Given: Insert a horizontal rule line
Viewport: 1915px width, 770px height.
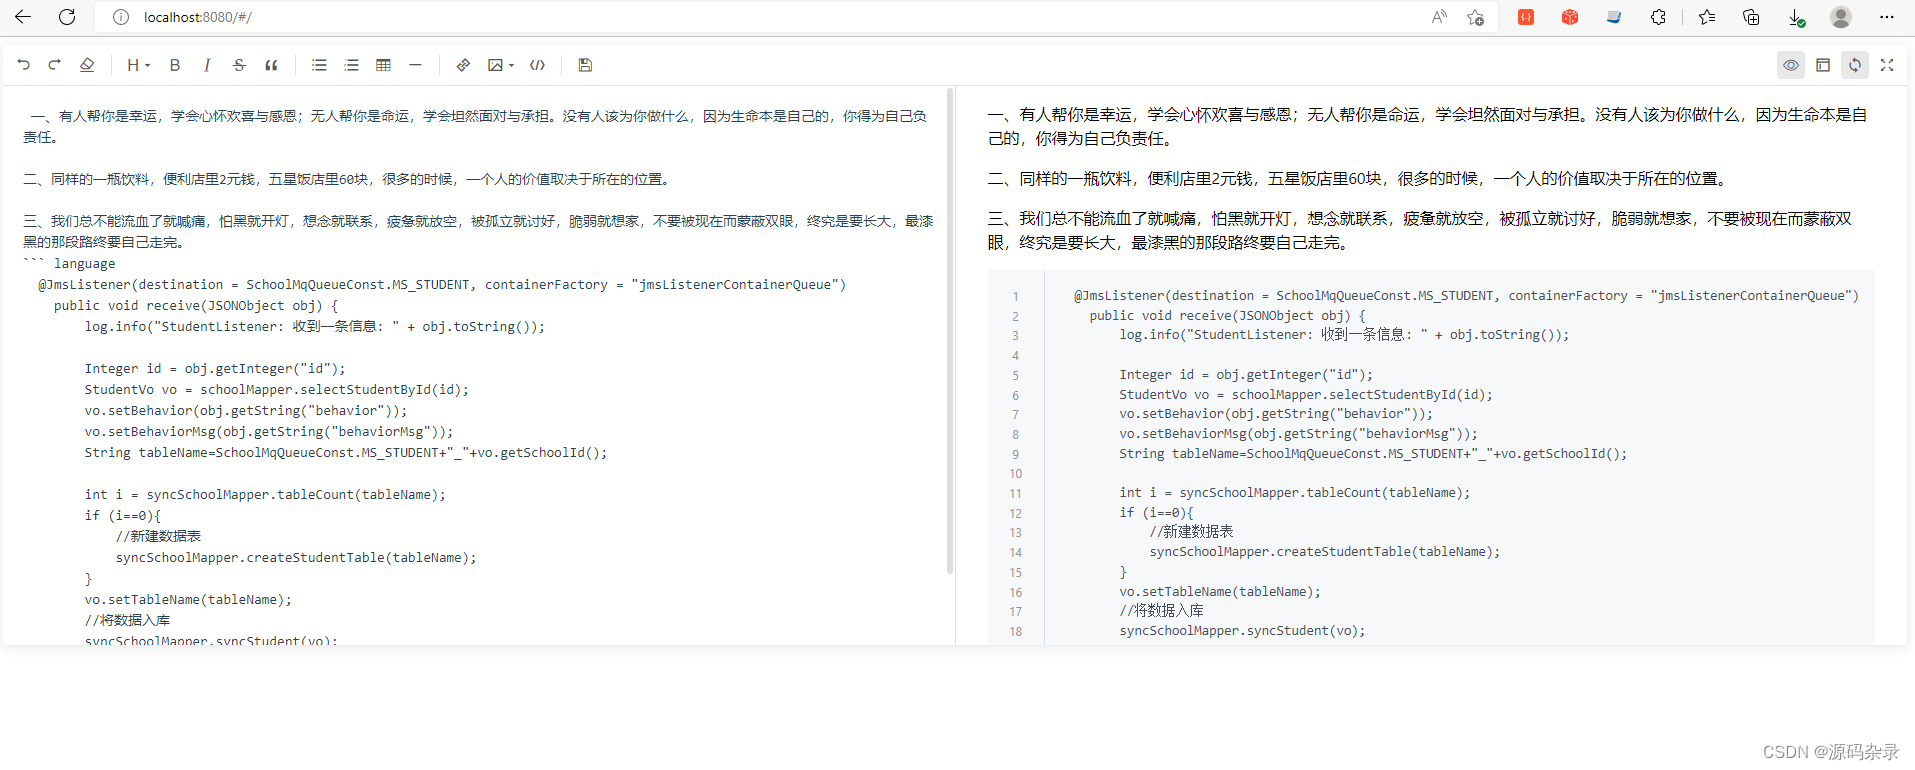Looking at the screenshot, I should 415,65.
